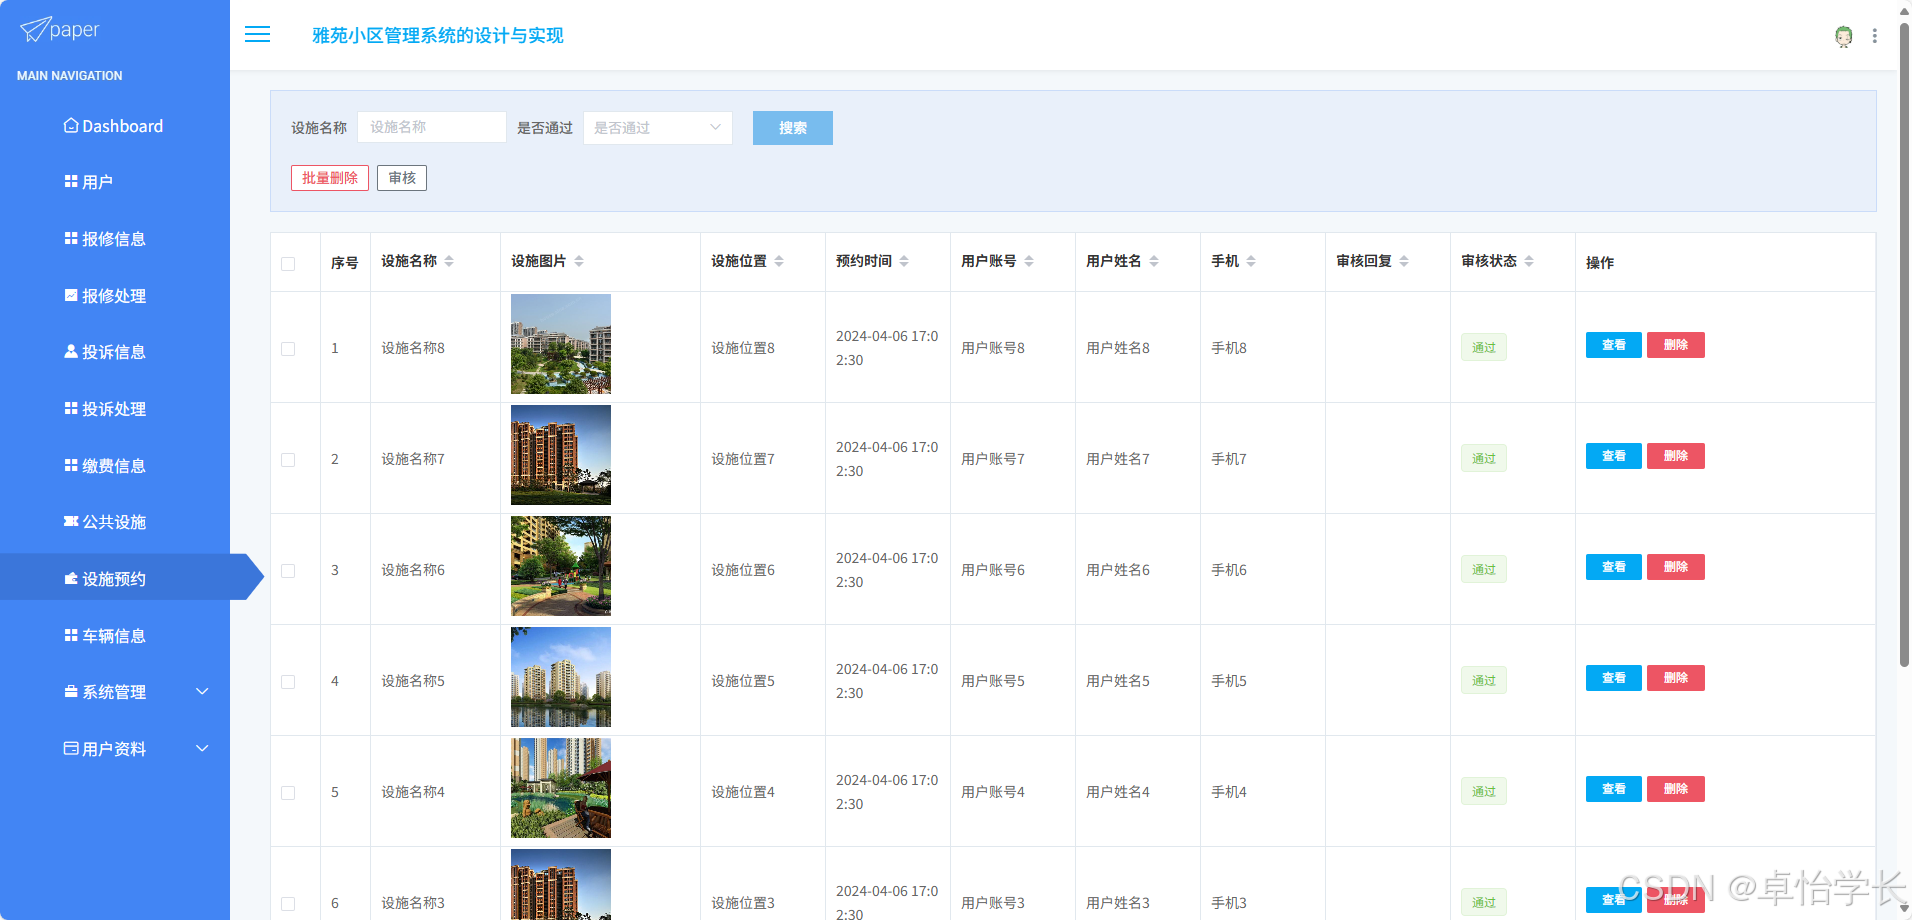
Task: Click the person icon beside 投诉信息
Action: [71, 352]
